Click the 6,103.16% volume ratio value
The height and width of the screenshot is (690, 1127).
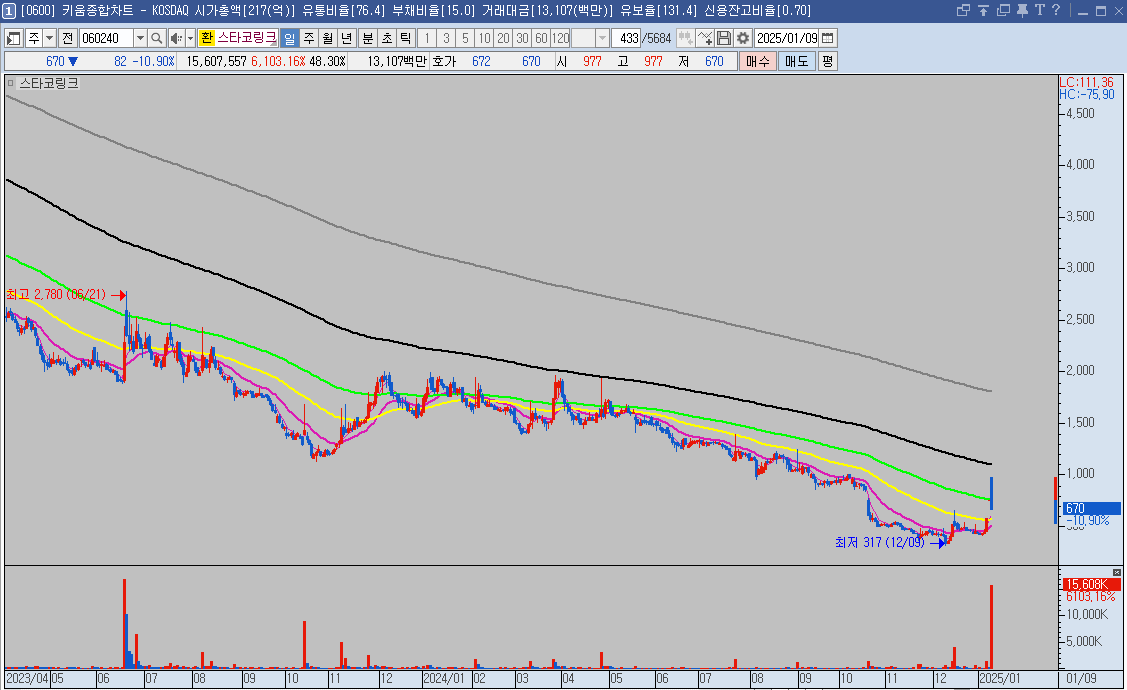tap(278, 61)
